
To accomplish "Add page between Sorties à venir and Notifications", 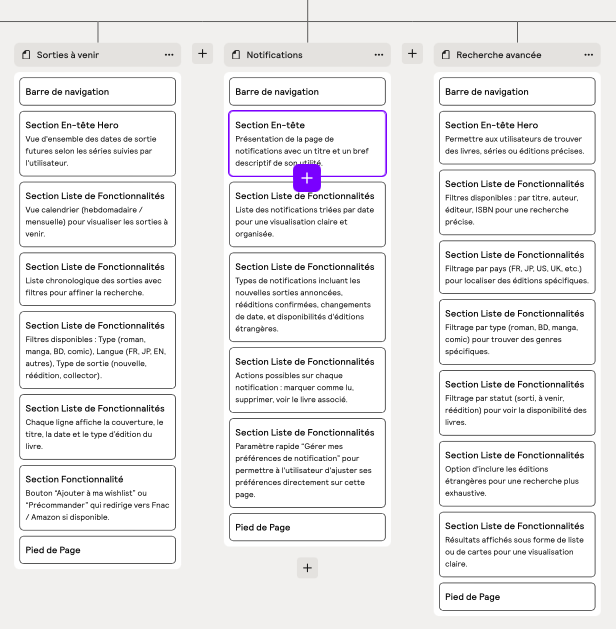I will click(202, 54).
